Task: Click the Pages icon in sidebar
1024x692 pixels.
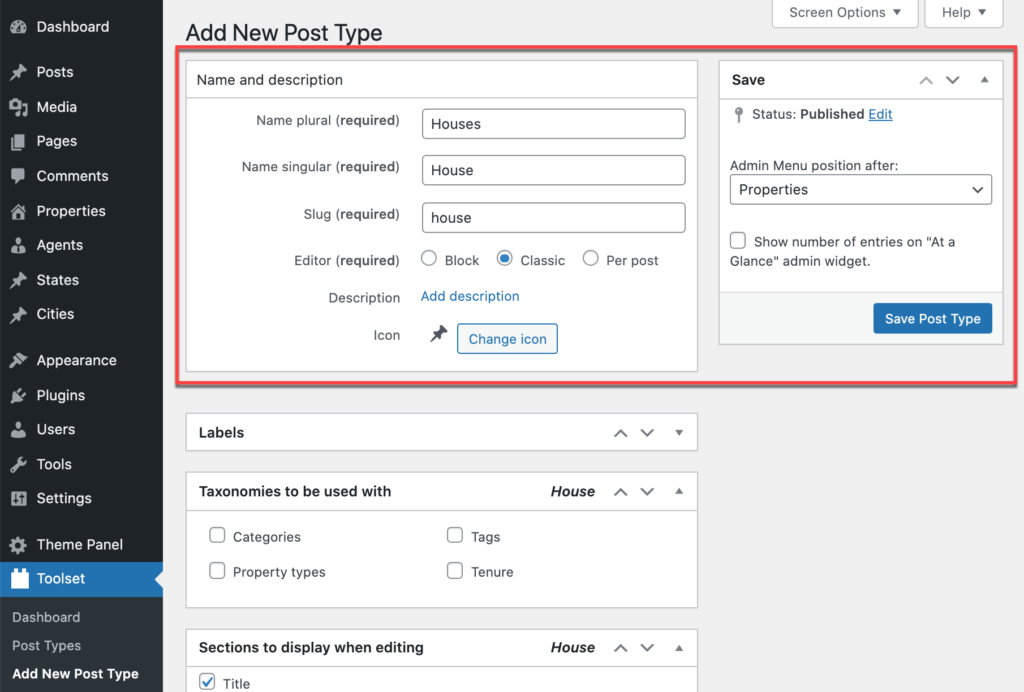Action: (18, 142)
